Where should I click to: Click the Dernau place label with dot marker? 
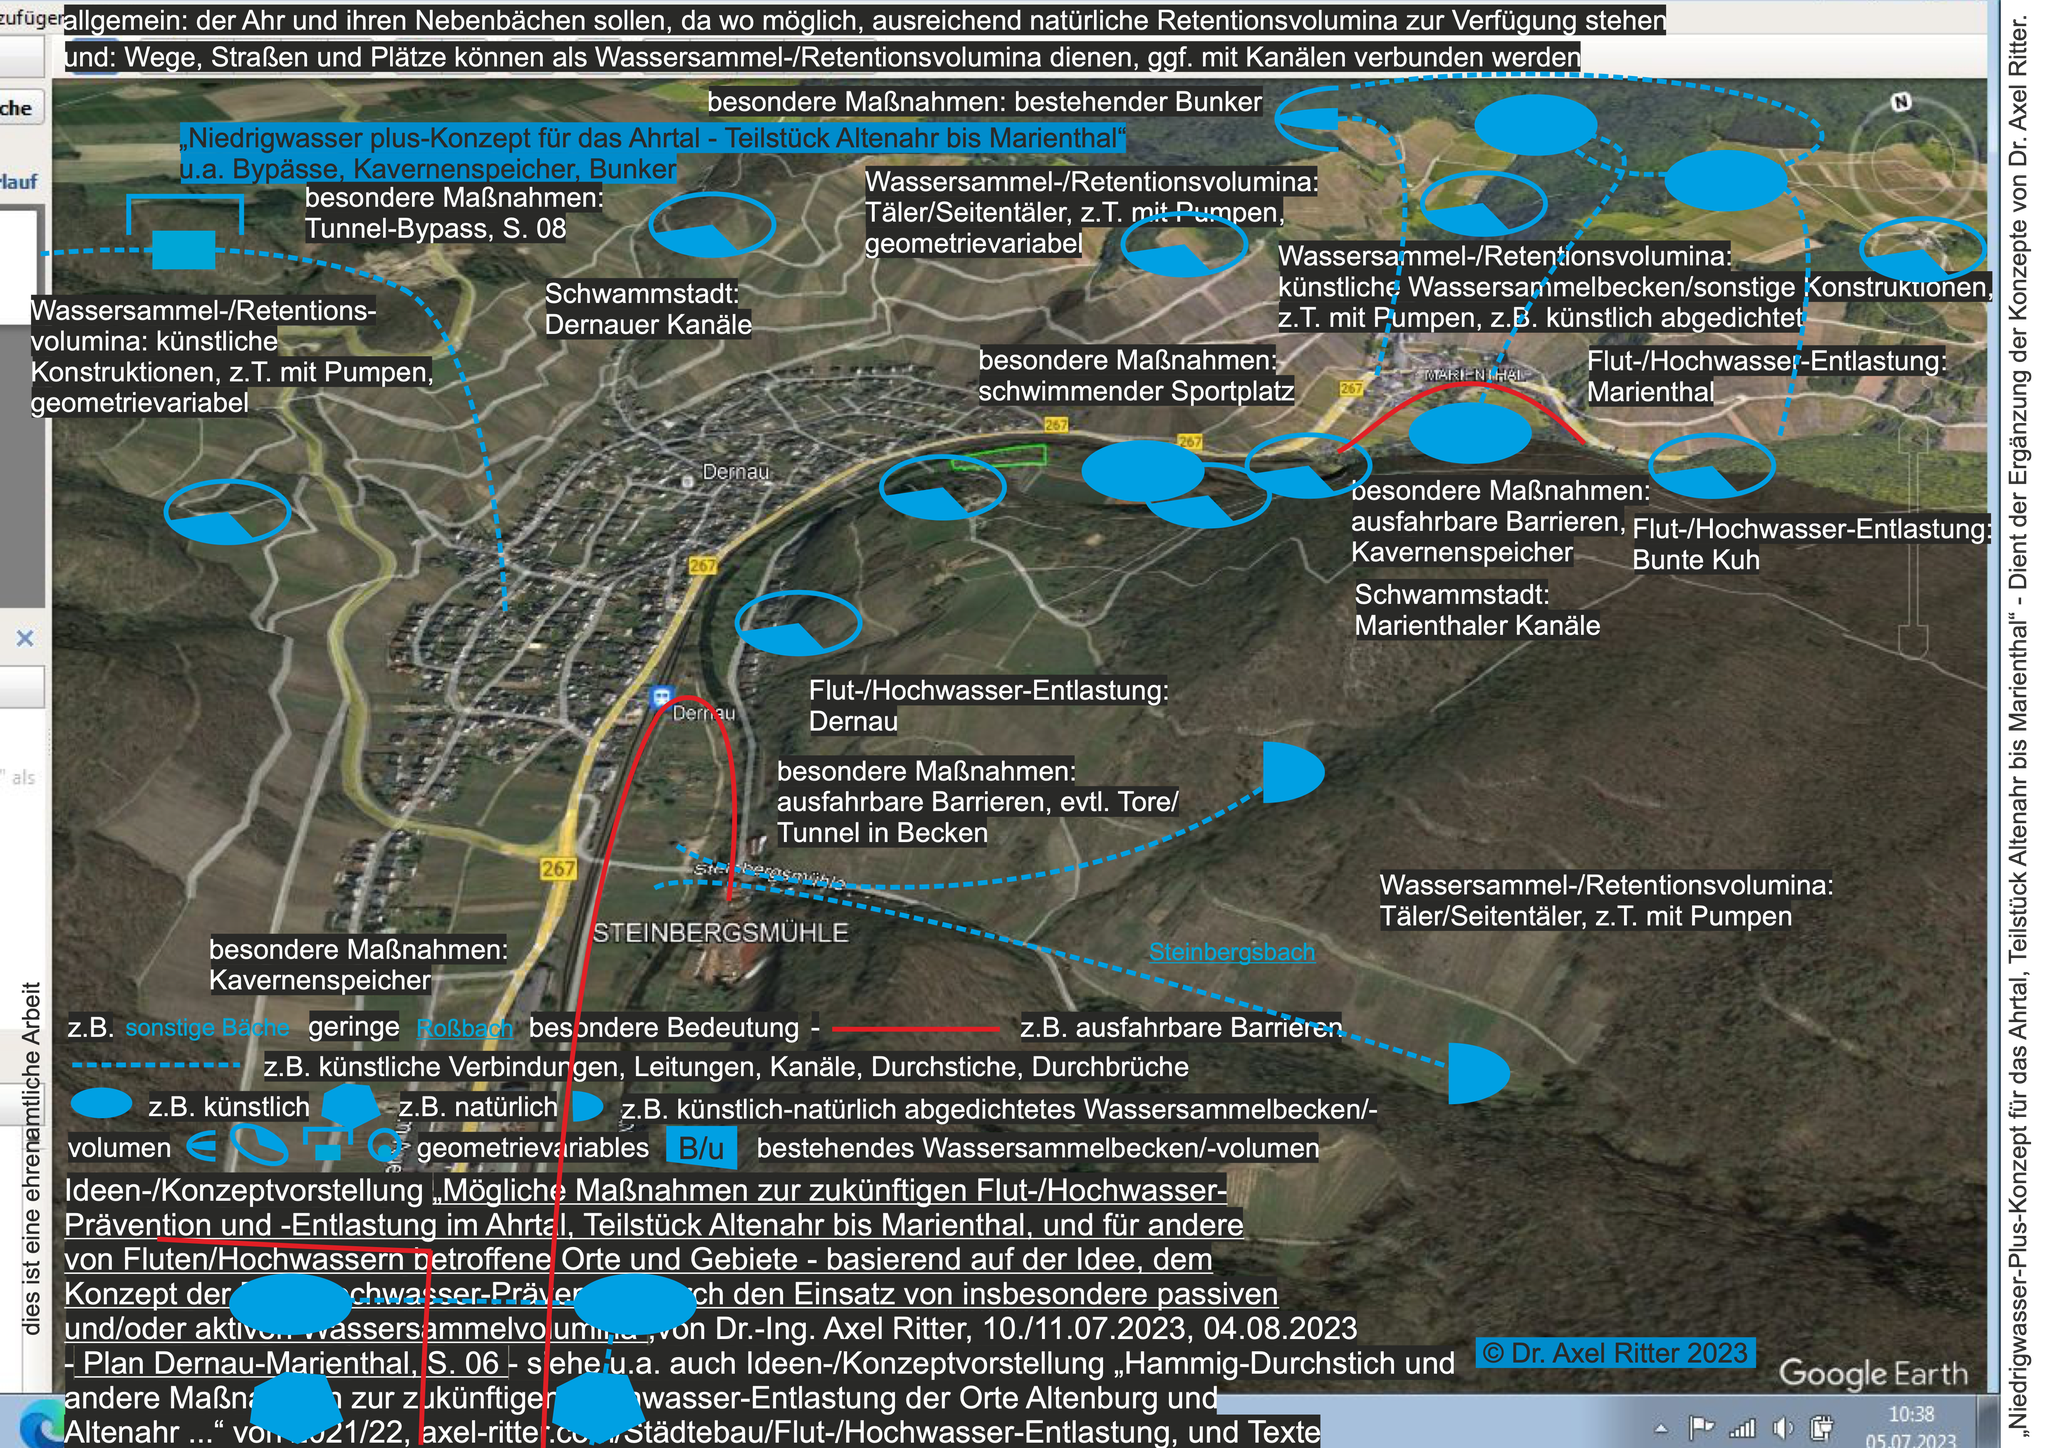(728, 473)
